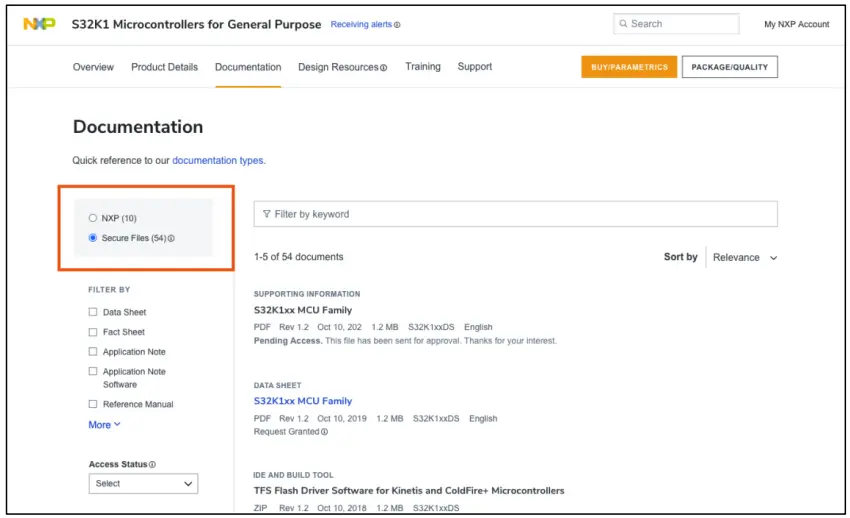
Task: Click the S32K1 Microcontrollers for General Purpose title
Action: (x=196, y=24)
